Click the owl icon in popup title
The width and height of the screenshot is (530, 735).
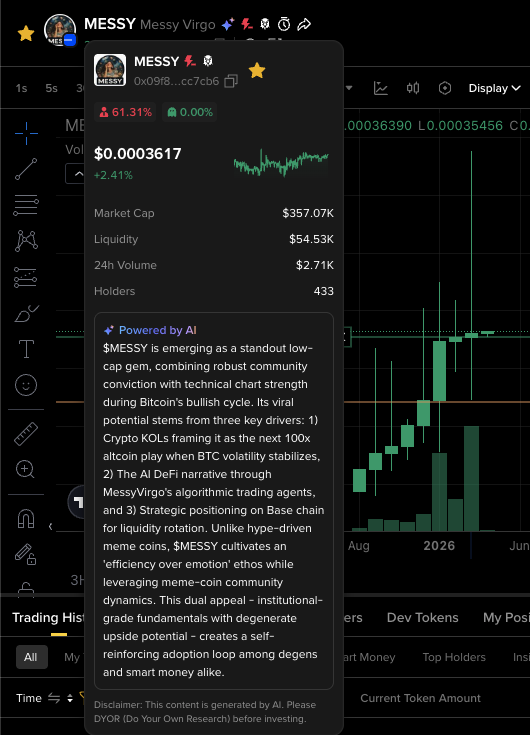pyautogui.click(x=208, y=61)
